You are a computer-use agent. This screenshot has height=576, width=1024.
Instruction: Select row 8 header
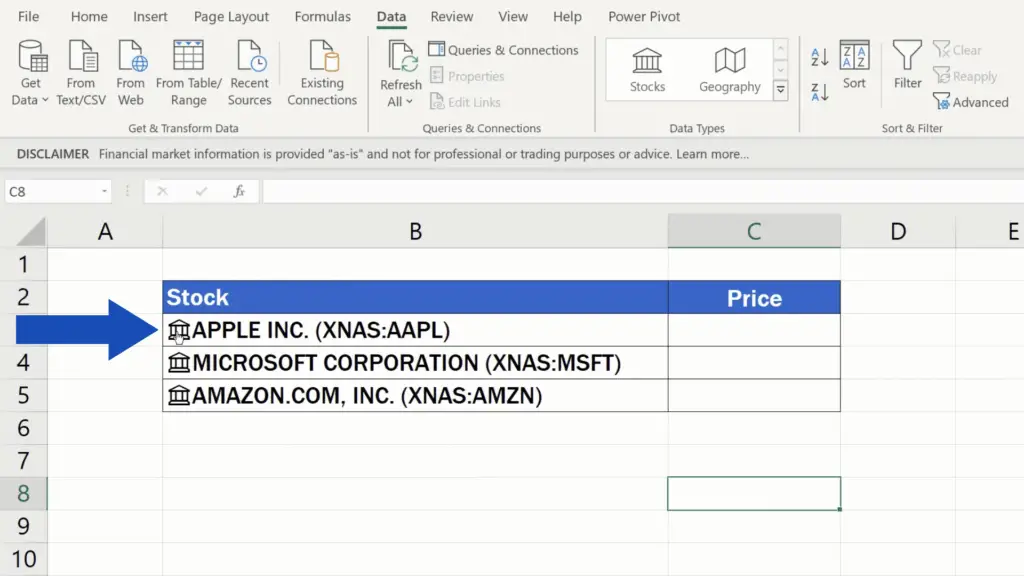[x=24, y=493]
